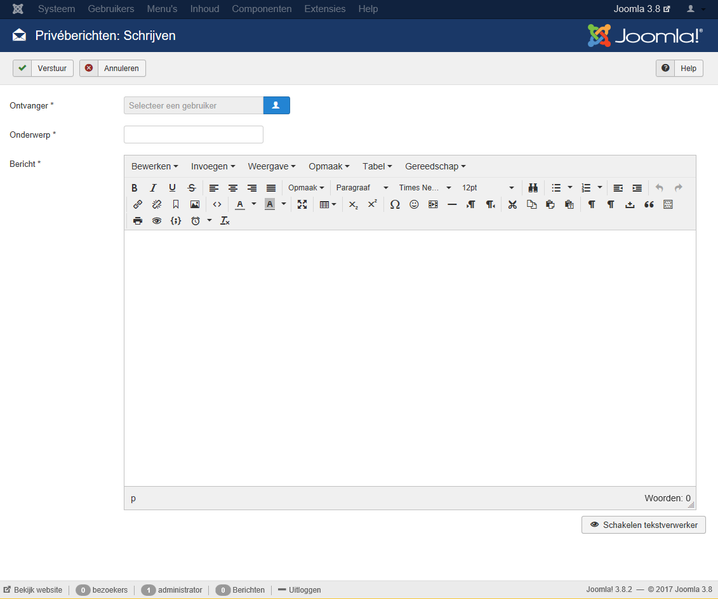Open the Paragraaf block format dropdown
The width and height of the screenshot is (718, 599).
tap(362, 188)
